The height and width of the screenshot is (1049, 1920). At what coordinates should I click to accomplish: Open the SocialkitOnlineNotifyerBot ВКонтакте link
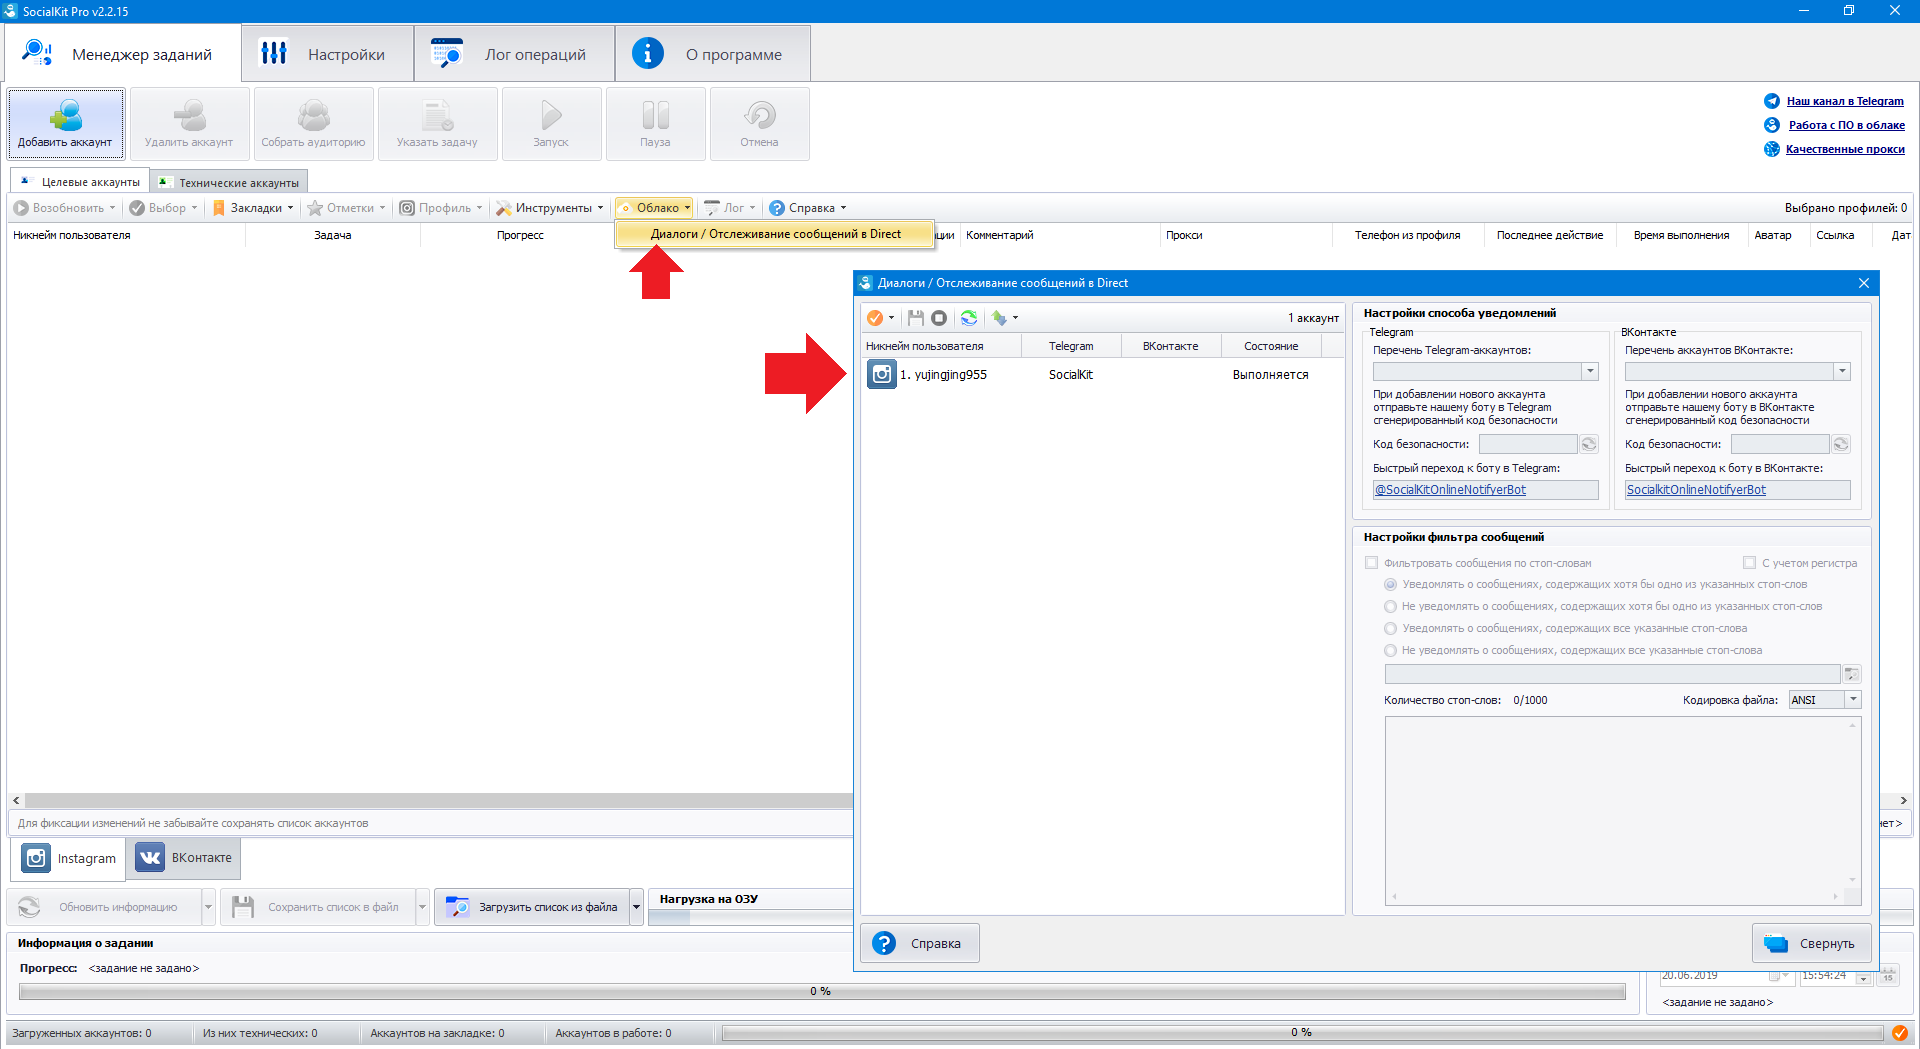(x=1696, y=490)
